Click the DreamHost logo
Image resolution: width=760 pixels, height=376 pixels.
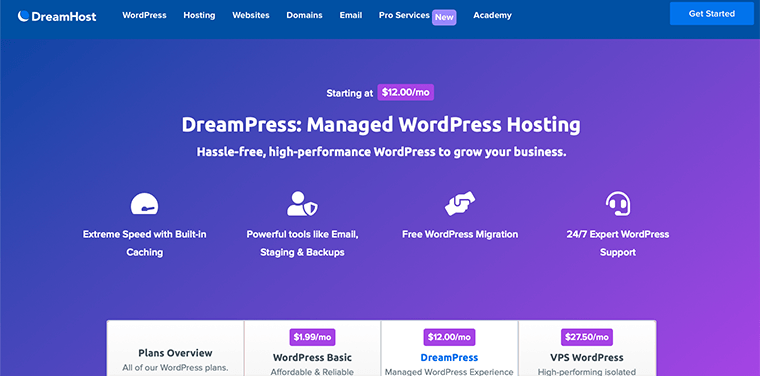pyautogui.click(x=57, y=16)
